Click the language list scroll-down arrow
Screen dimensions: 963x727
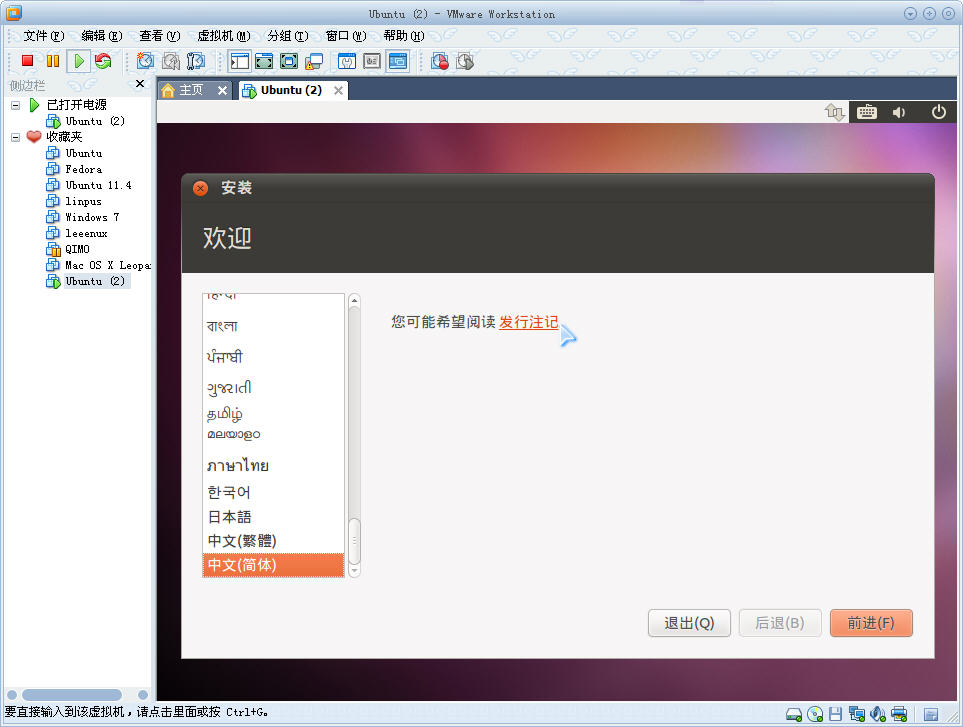point(354,570)
